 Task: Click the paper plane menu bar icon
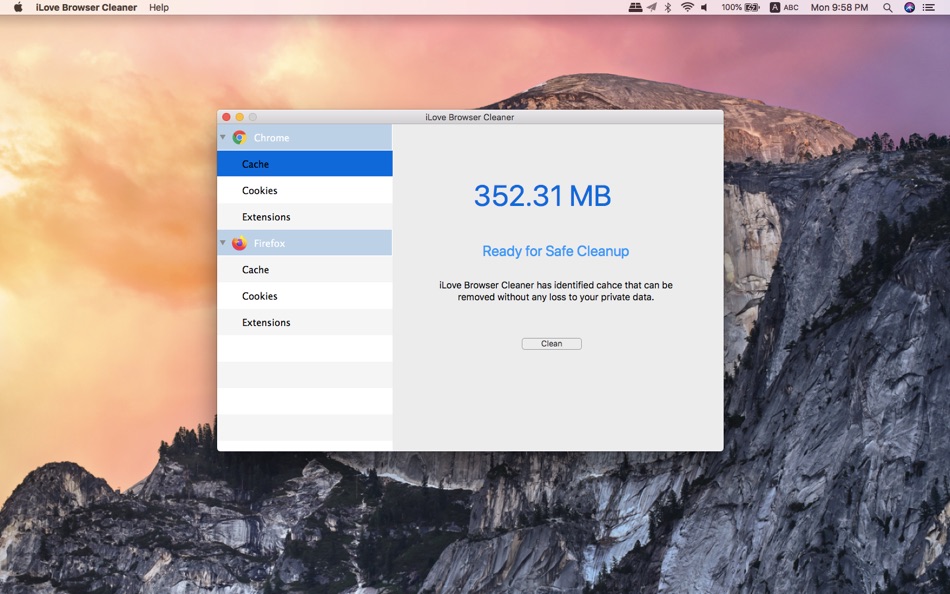pyautogui.click(x=651, y=7)
